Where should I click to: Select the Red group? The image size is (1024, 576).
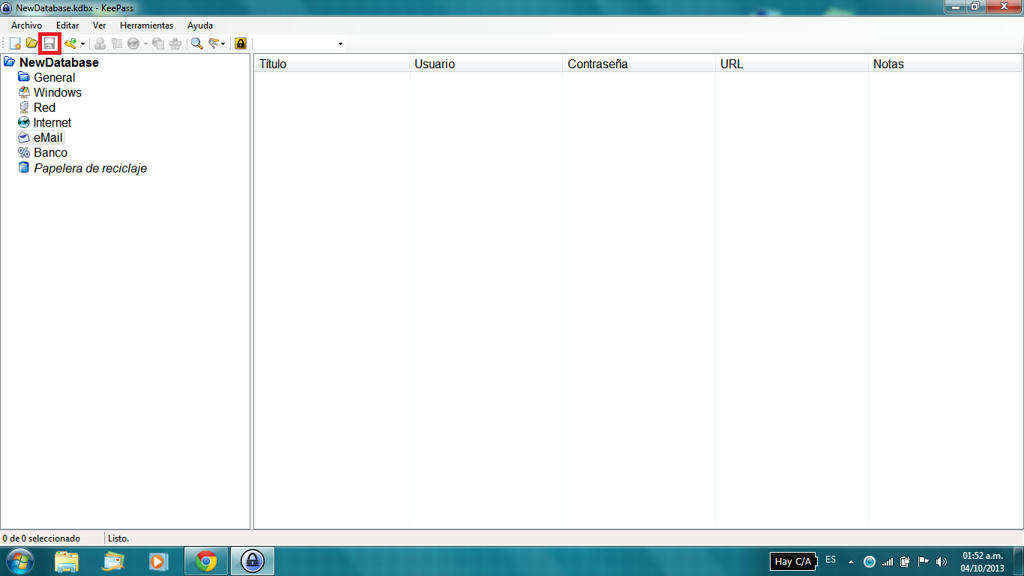[44, 108]
